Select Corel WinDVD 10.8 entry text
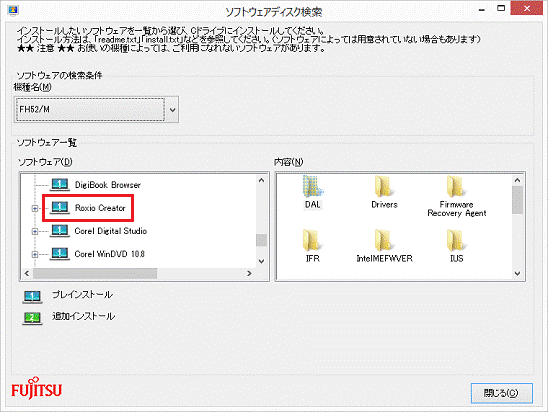 [x=110, y=254]
